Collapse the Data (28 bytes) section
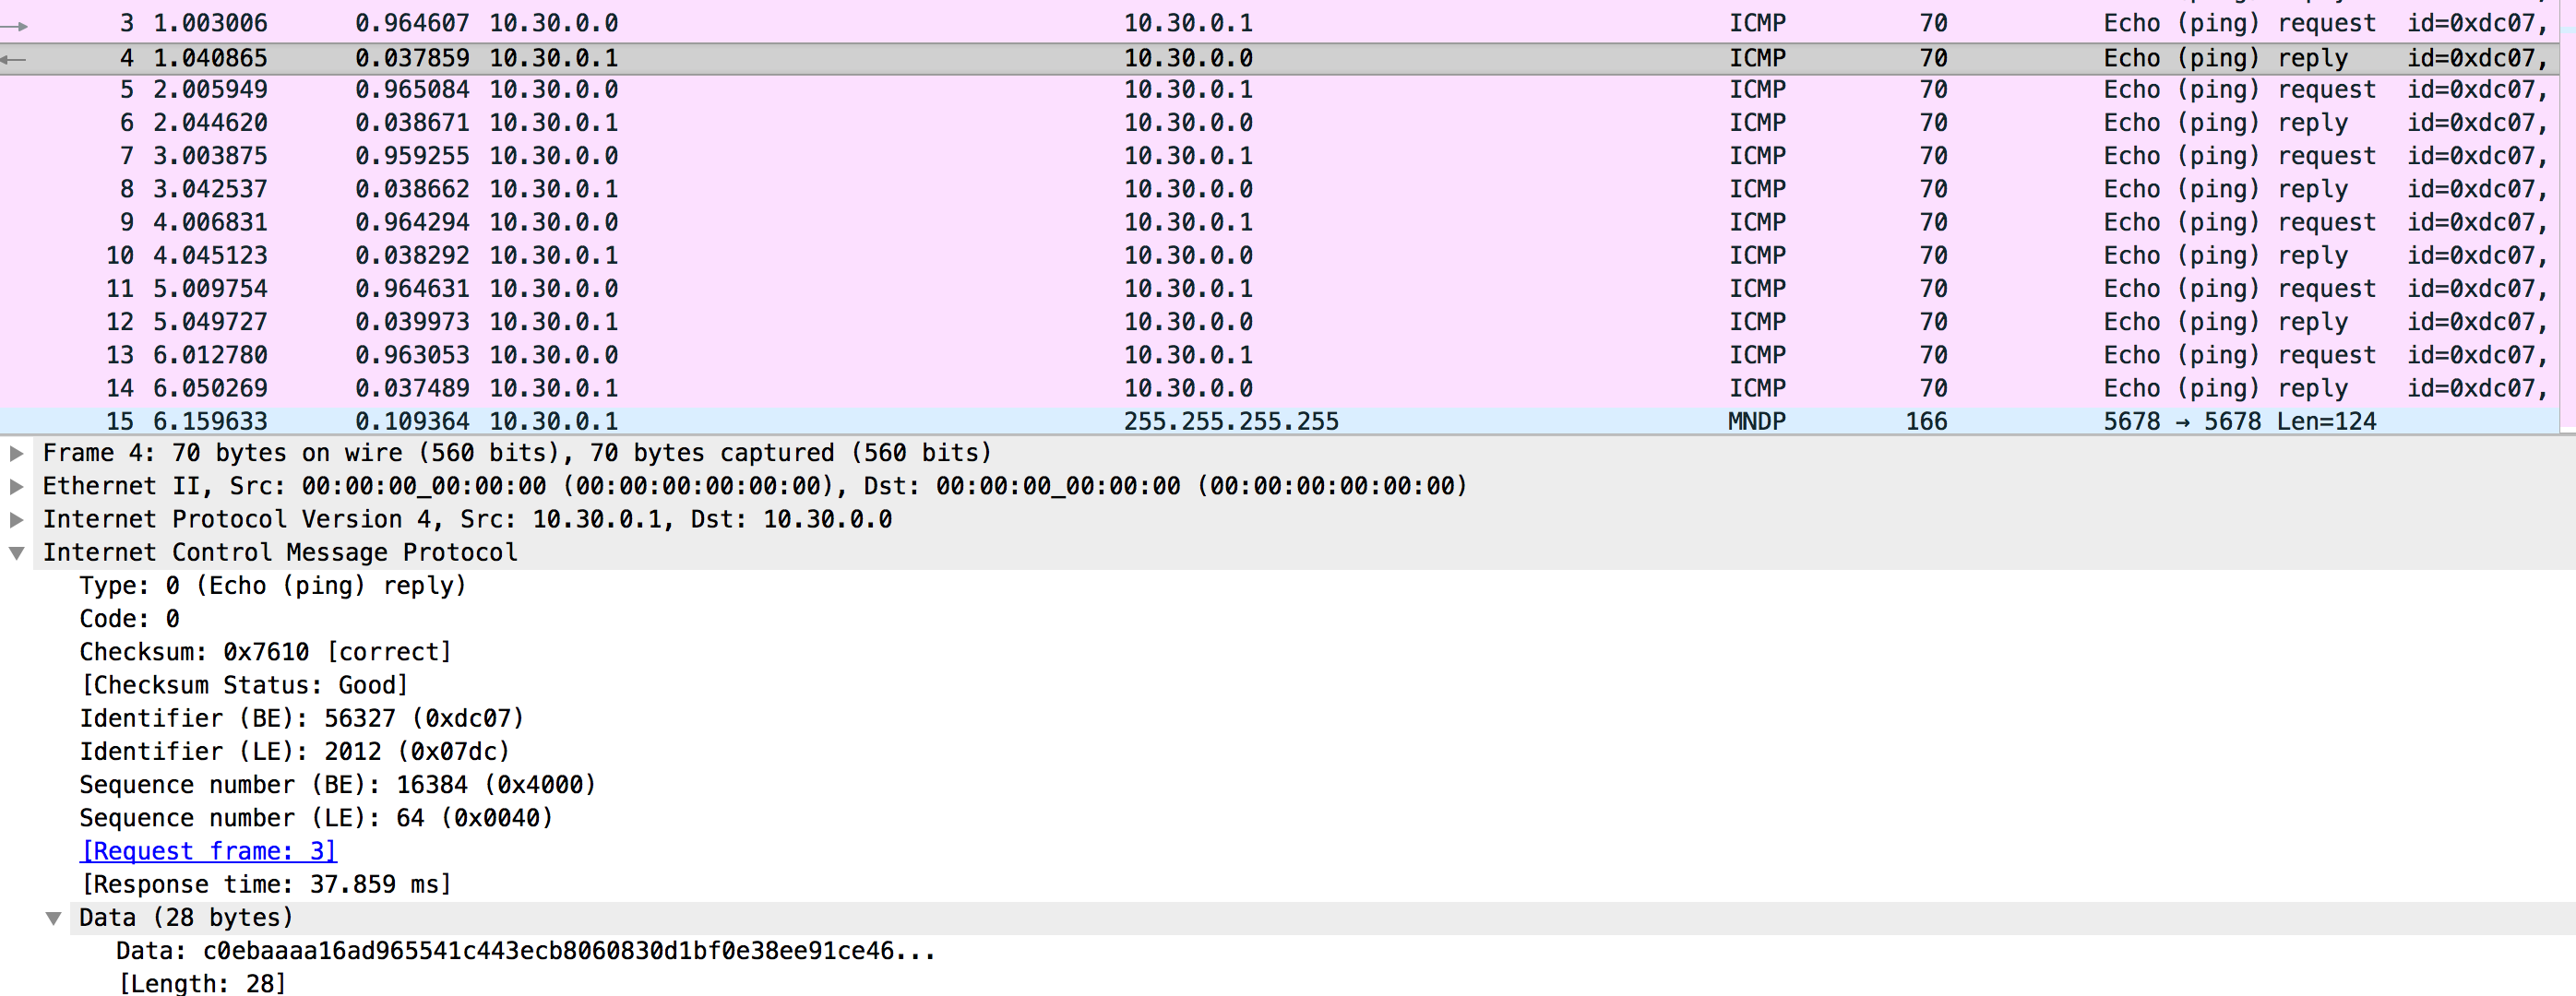The image size is (2576, 996). pos(53,918)
